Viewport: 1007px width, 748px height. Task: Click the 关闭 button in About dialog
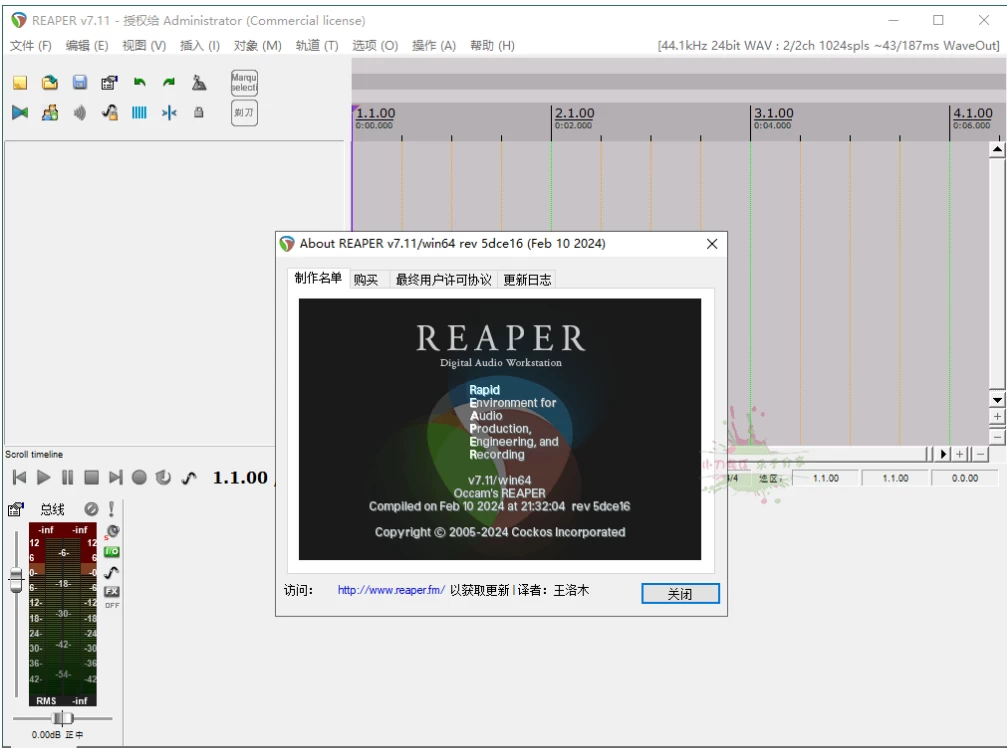pos(679,593)
